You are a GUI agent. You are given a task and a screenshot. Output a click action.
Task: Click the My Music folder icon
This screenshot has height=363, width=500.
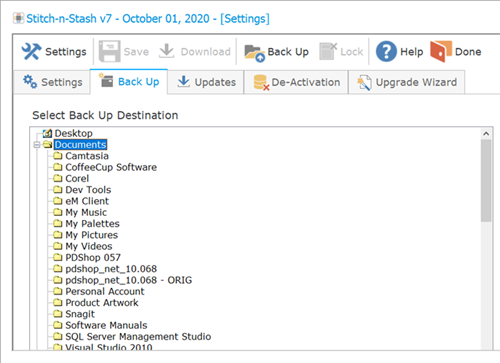coord(58,212)
